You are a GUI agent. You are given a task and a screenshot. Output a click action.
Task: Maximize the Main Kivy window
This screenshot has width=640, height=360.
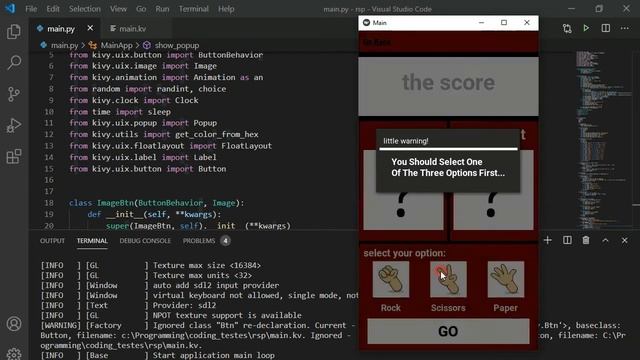click(504, 23)
